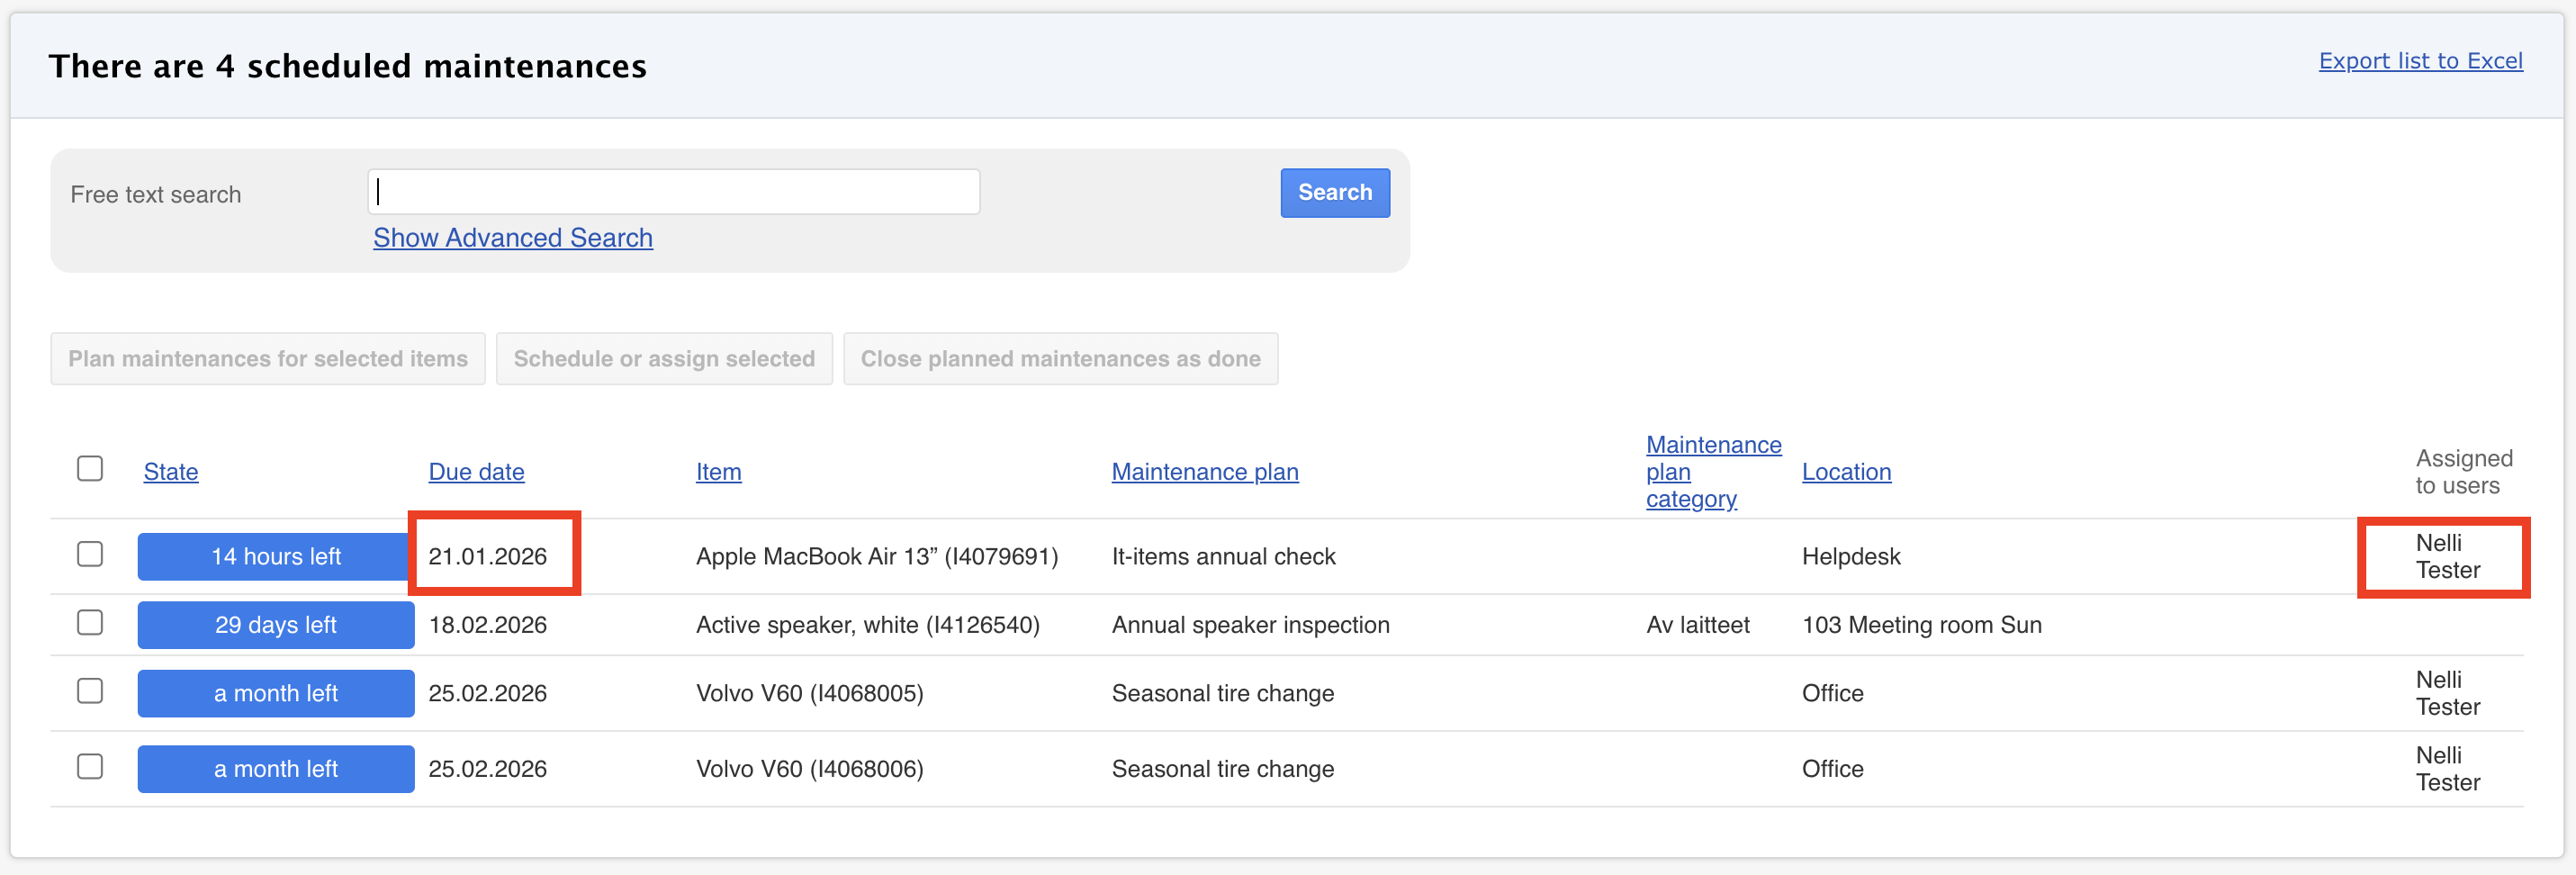This screenshot has height=875, width=2576.
Task: Click Close planned maintenances as done
Action: point(1060,359)
